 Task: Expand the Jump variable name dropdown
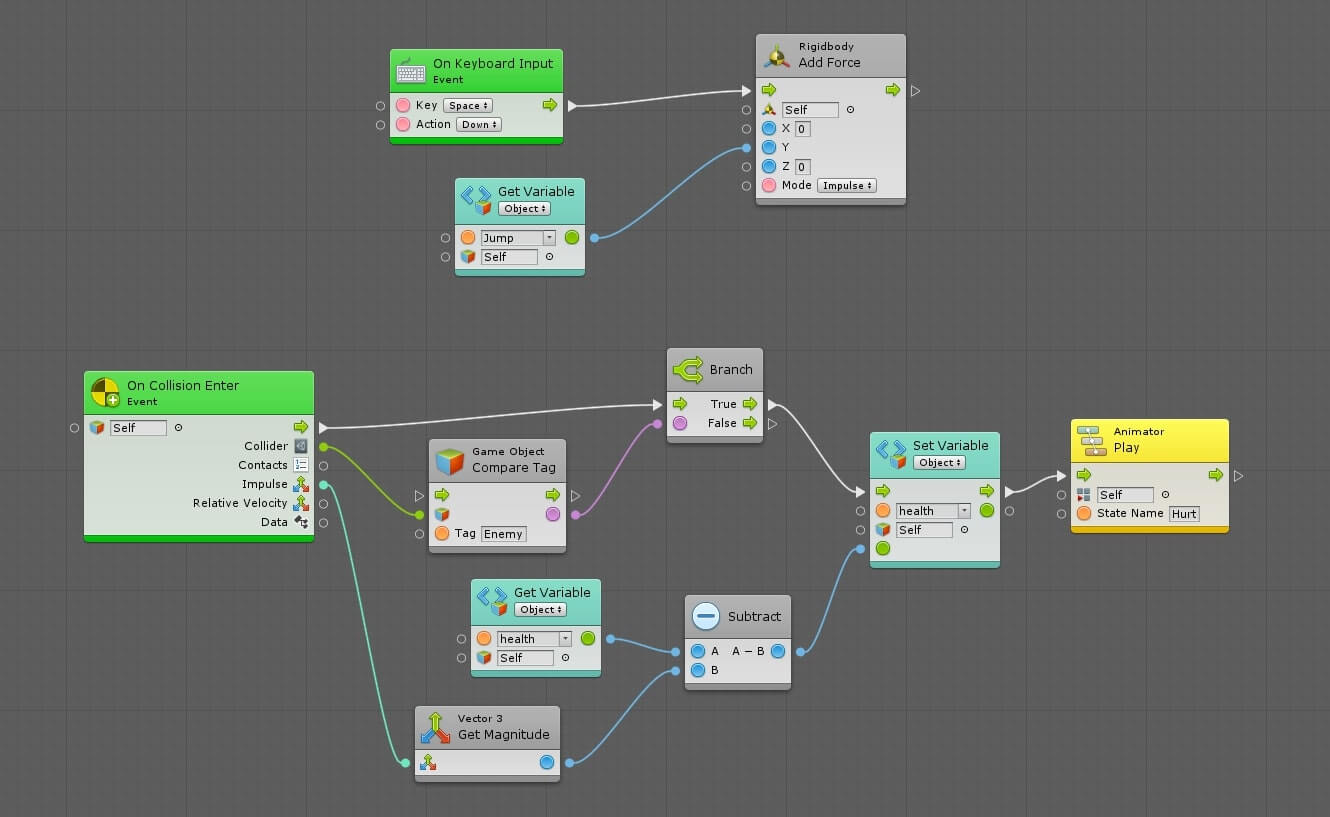549,238
